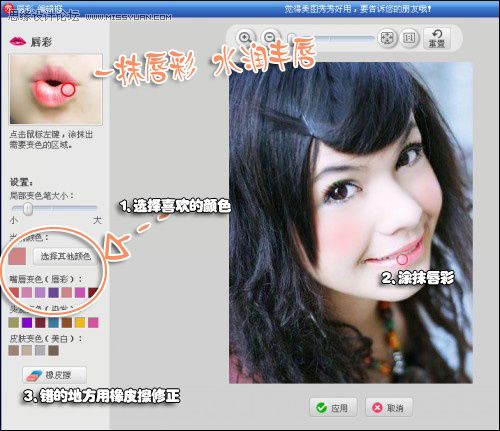The image size is (500, 431).
Task: Choose the light gray skin whitening swatch
Action: tap(40, 350)
